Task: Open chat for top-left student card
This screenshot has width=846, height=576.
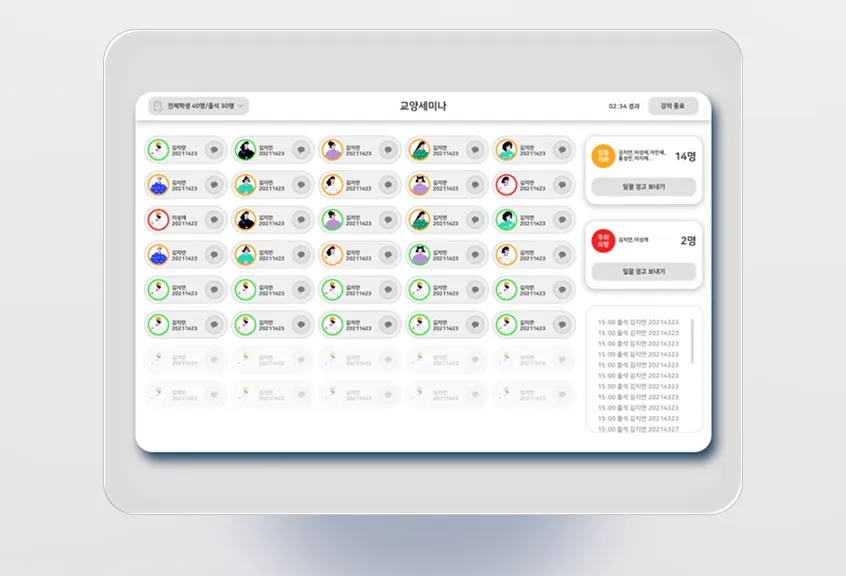Action: tap(213, 150)
